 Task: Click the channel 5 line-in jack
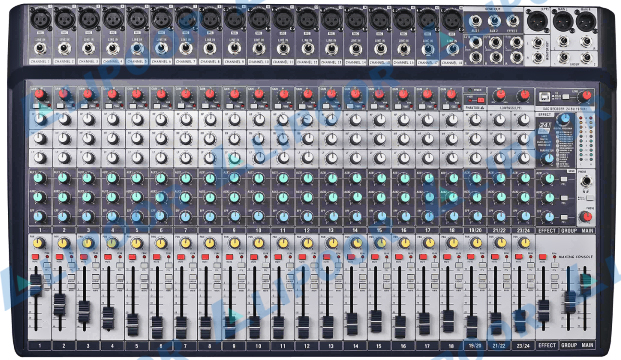coord(137,49)
